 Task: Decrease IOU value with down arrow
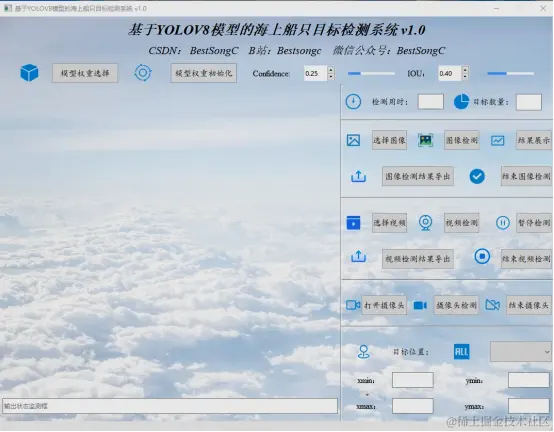[x=465, y=77]
